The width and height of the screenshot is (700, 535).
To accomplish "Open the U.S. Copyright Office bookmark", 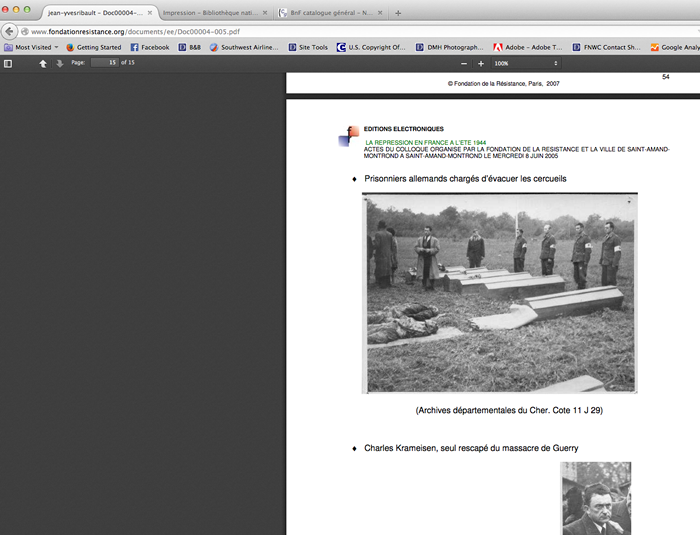I will [371, 47].
